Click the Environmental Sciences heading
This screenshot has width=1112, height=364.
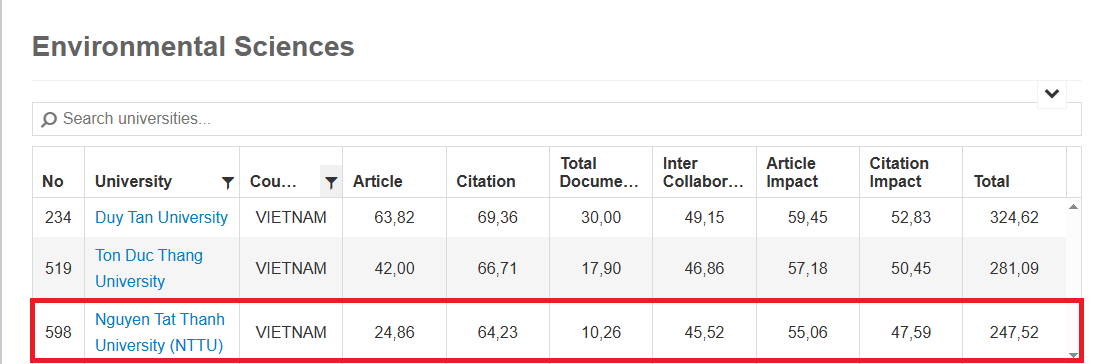(193, 47)
